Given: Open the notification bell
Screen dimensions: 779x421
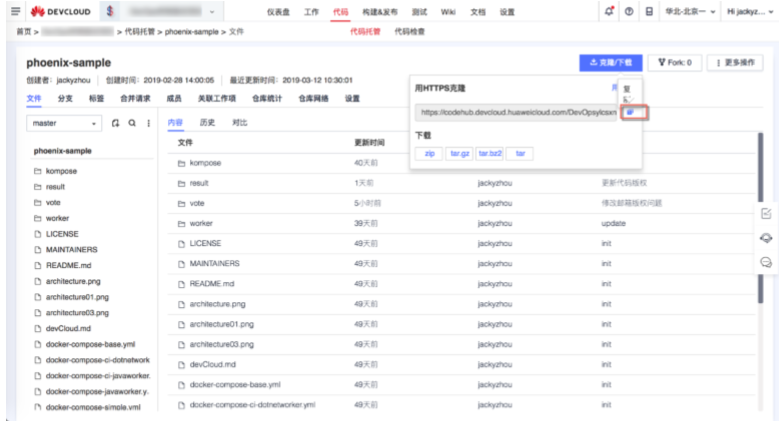Looking at the screenshot, I should (x=609, y=11).
